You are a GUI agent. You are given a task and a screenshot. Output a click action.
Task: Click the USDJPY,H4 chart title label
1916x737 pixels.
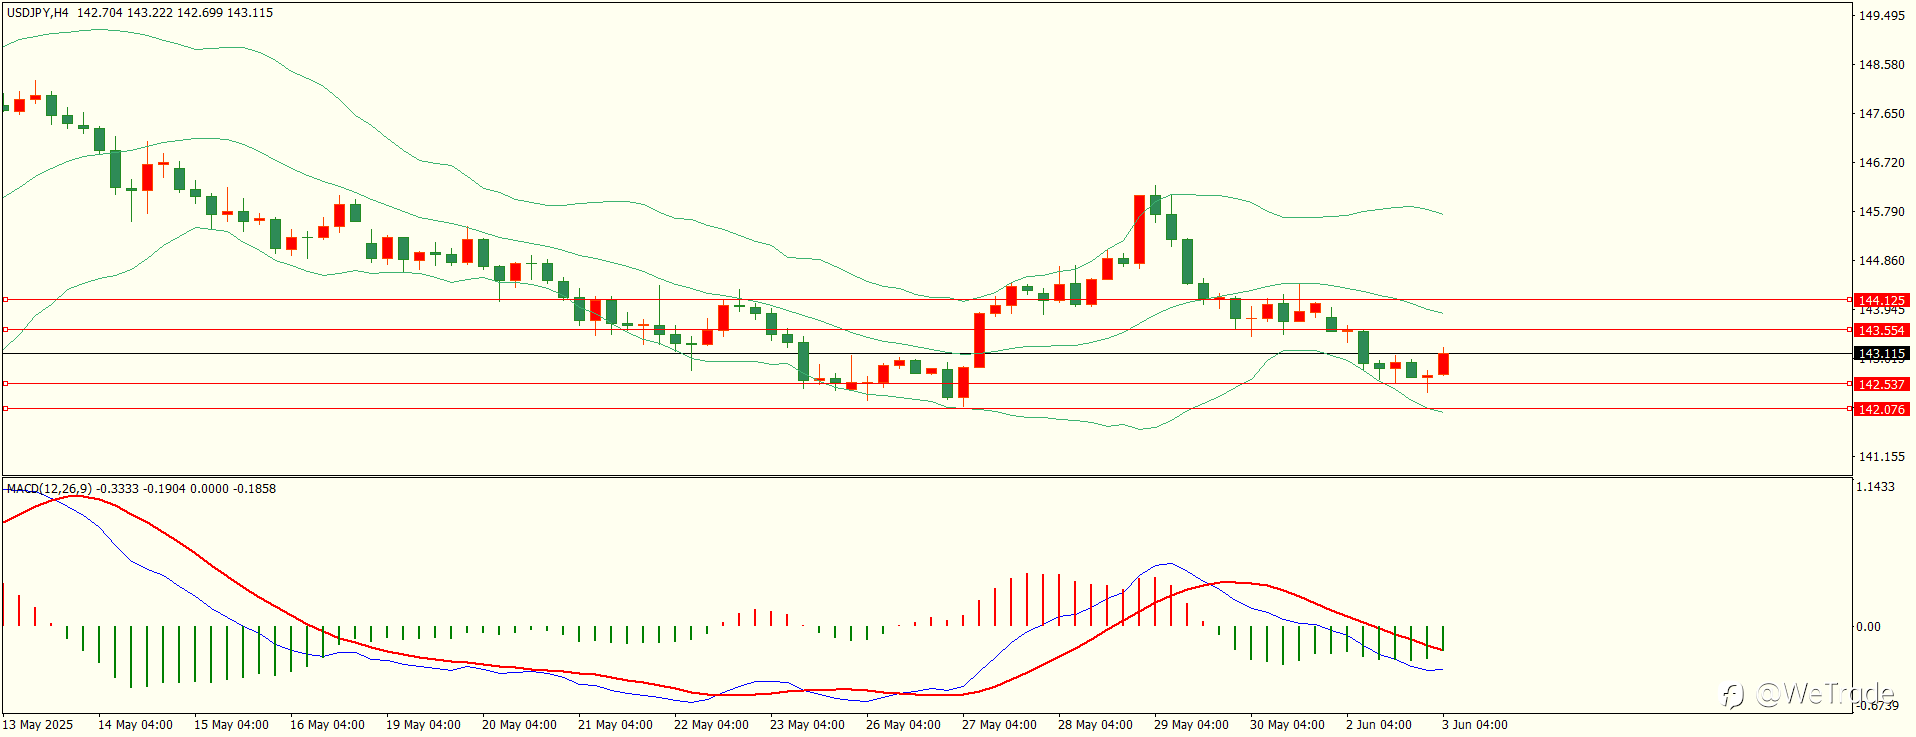[x=38, y=13]
